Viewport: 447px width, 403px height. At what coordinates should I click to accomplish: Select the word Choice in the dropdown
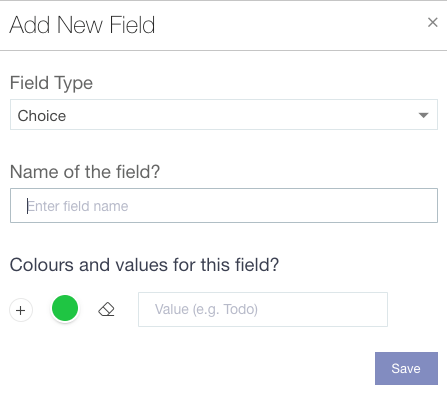(x=42, y=116)
